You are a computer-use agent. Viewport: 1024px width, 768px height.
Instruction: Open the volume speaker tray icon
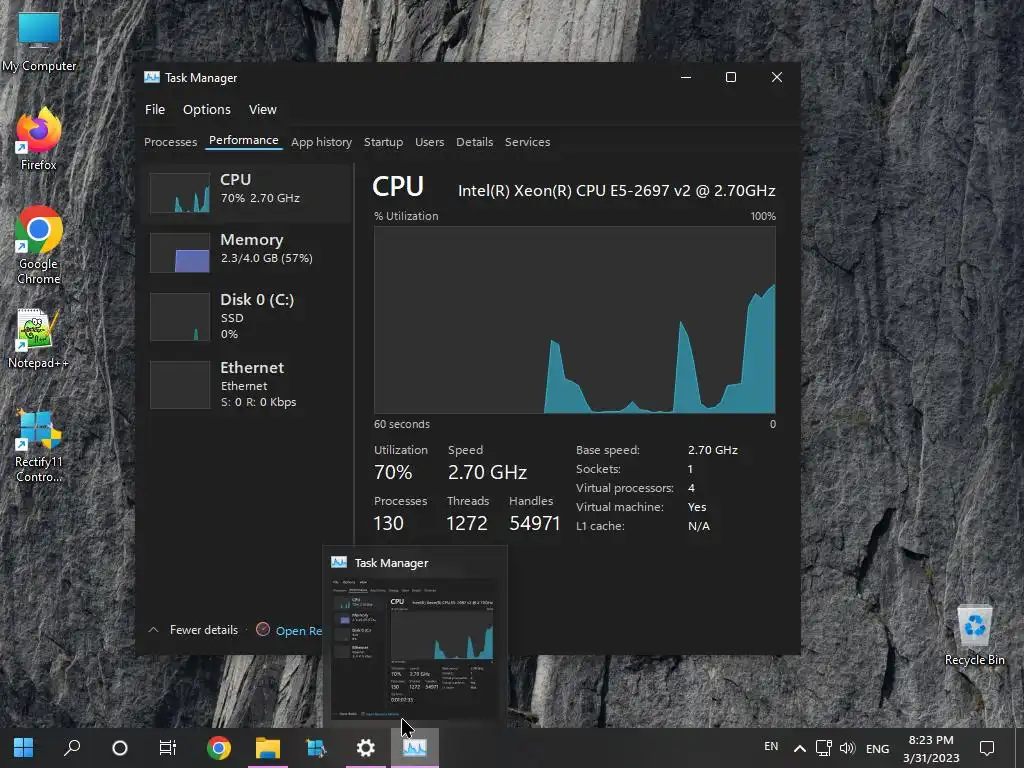point(847,748)
